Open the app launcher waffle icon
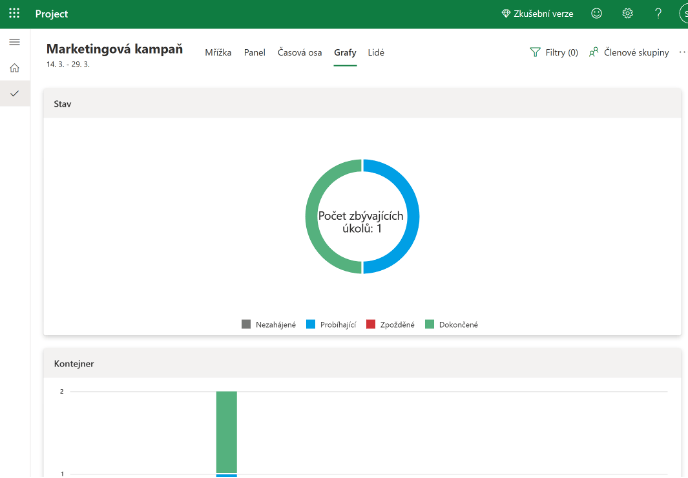 pyautogui.click(x=14, y=14)
